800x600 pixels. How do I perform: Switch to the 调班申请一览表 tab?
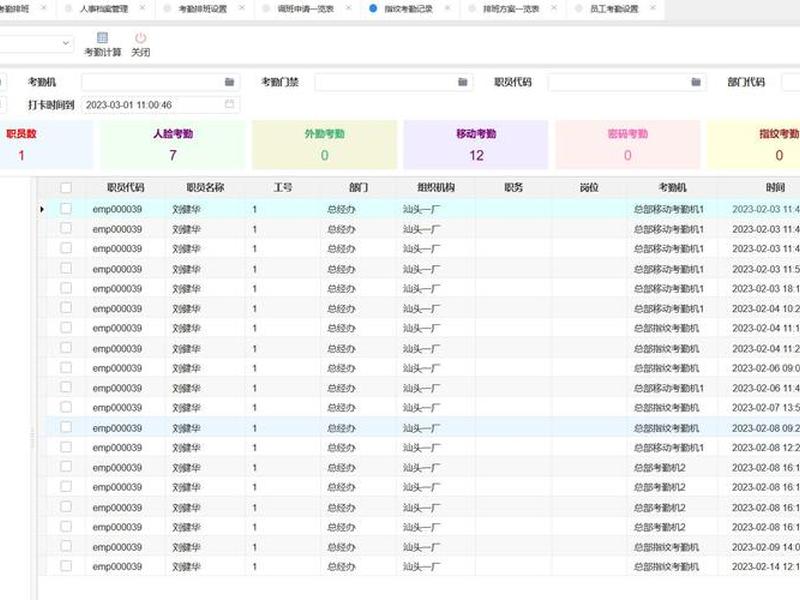tap(306, 9)
